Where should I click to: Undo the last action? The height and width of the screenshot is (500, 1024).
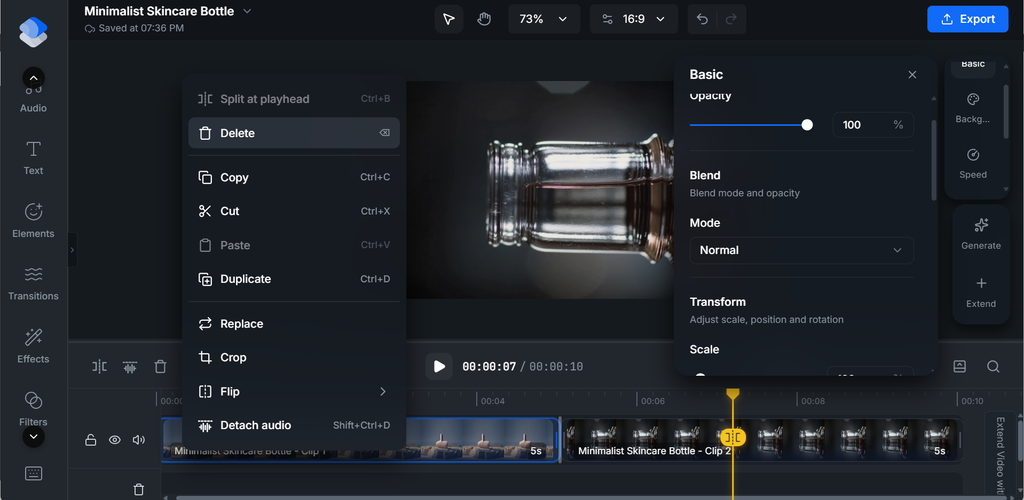703,19
